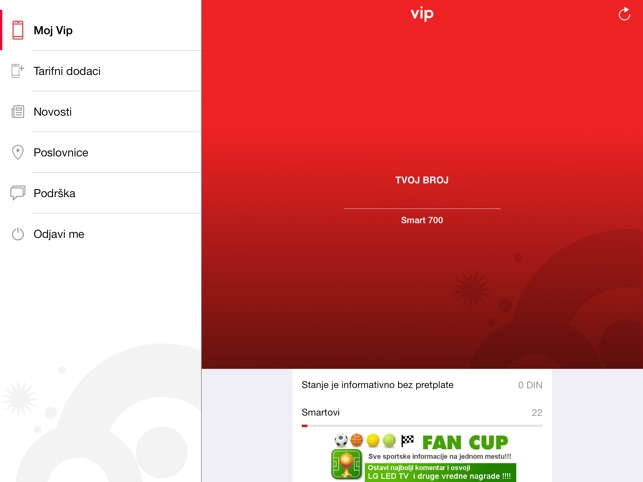Open the Tarifni dodaci menu entry
Viewport: 643px width, 482px height.
[x=101, y=71]
